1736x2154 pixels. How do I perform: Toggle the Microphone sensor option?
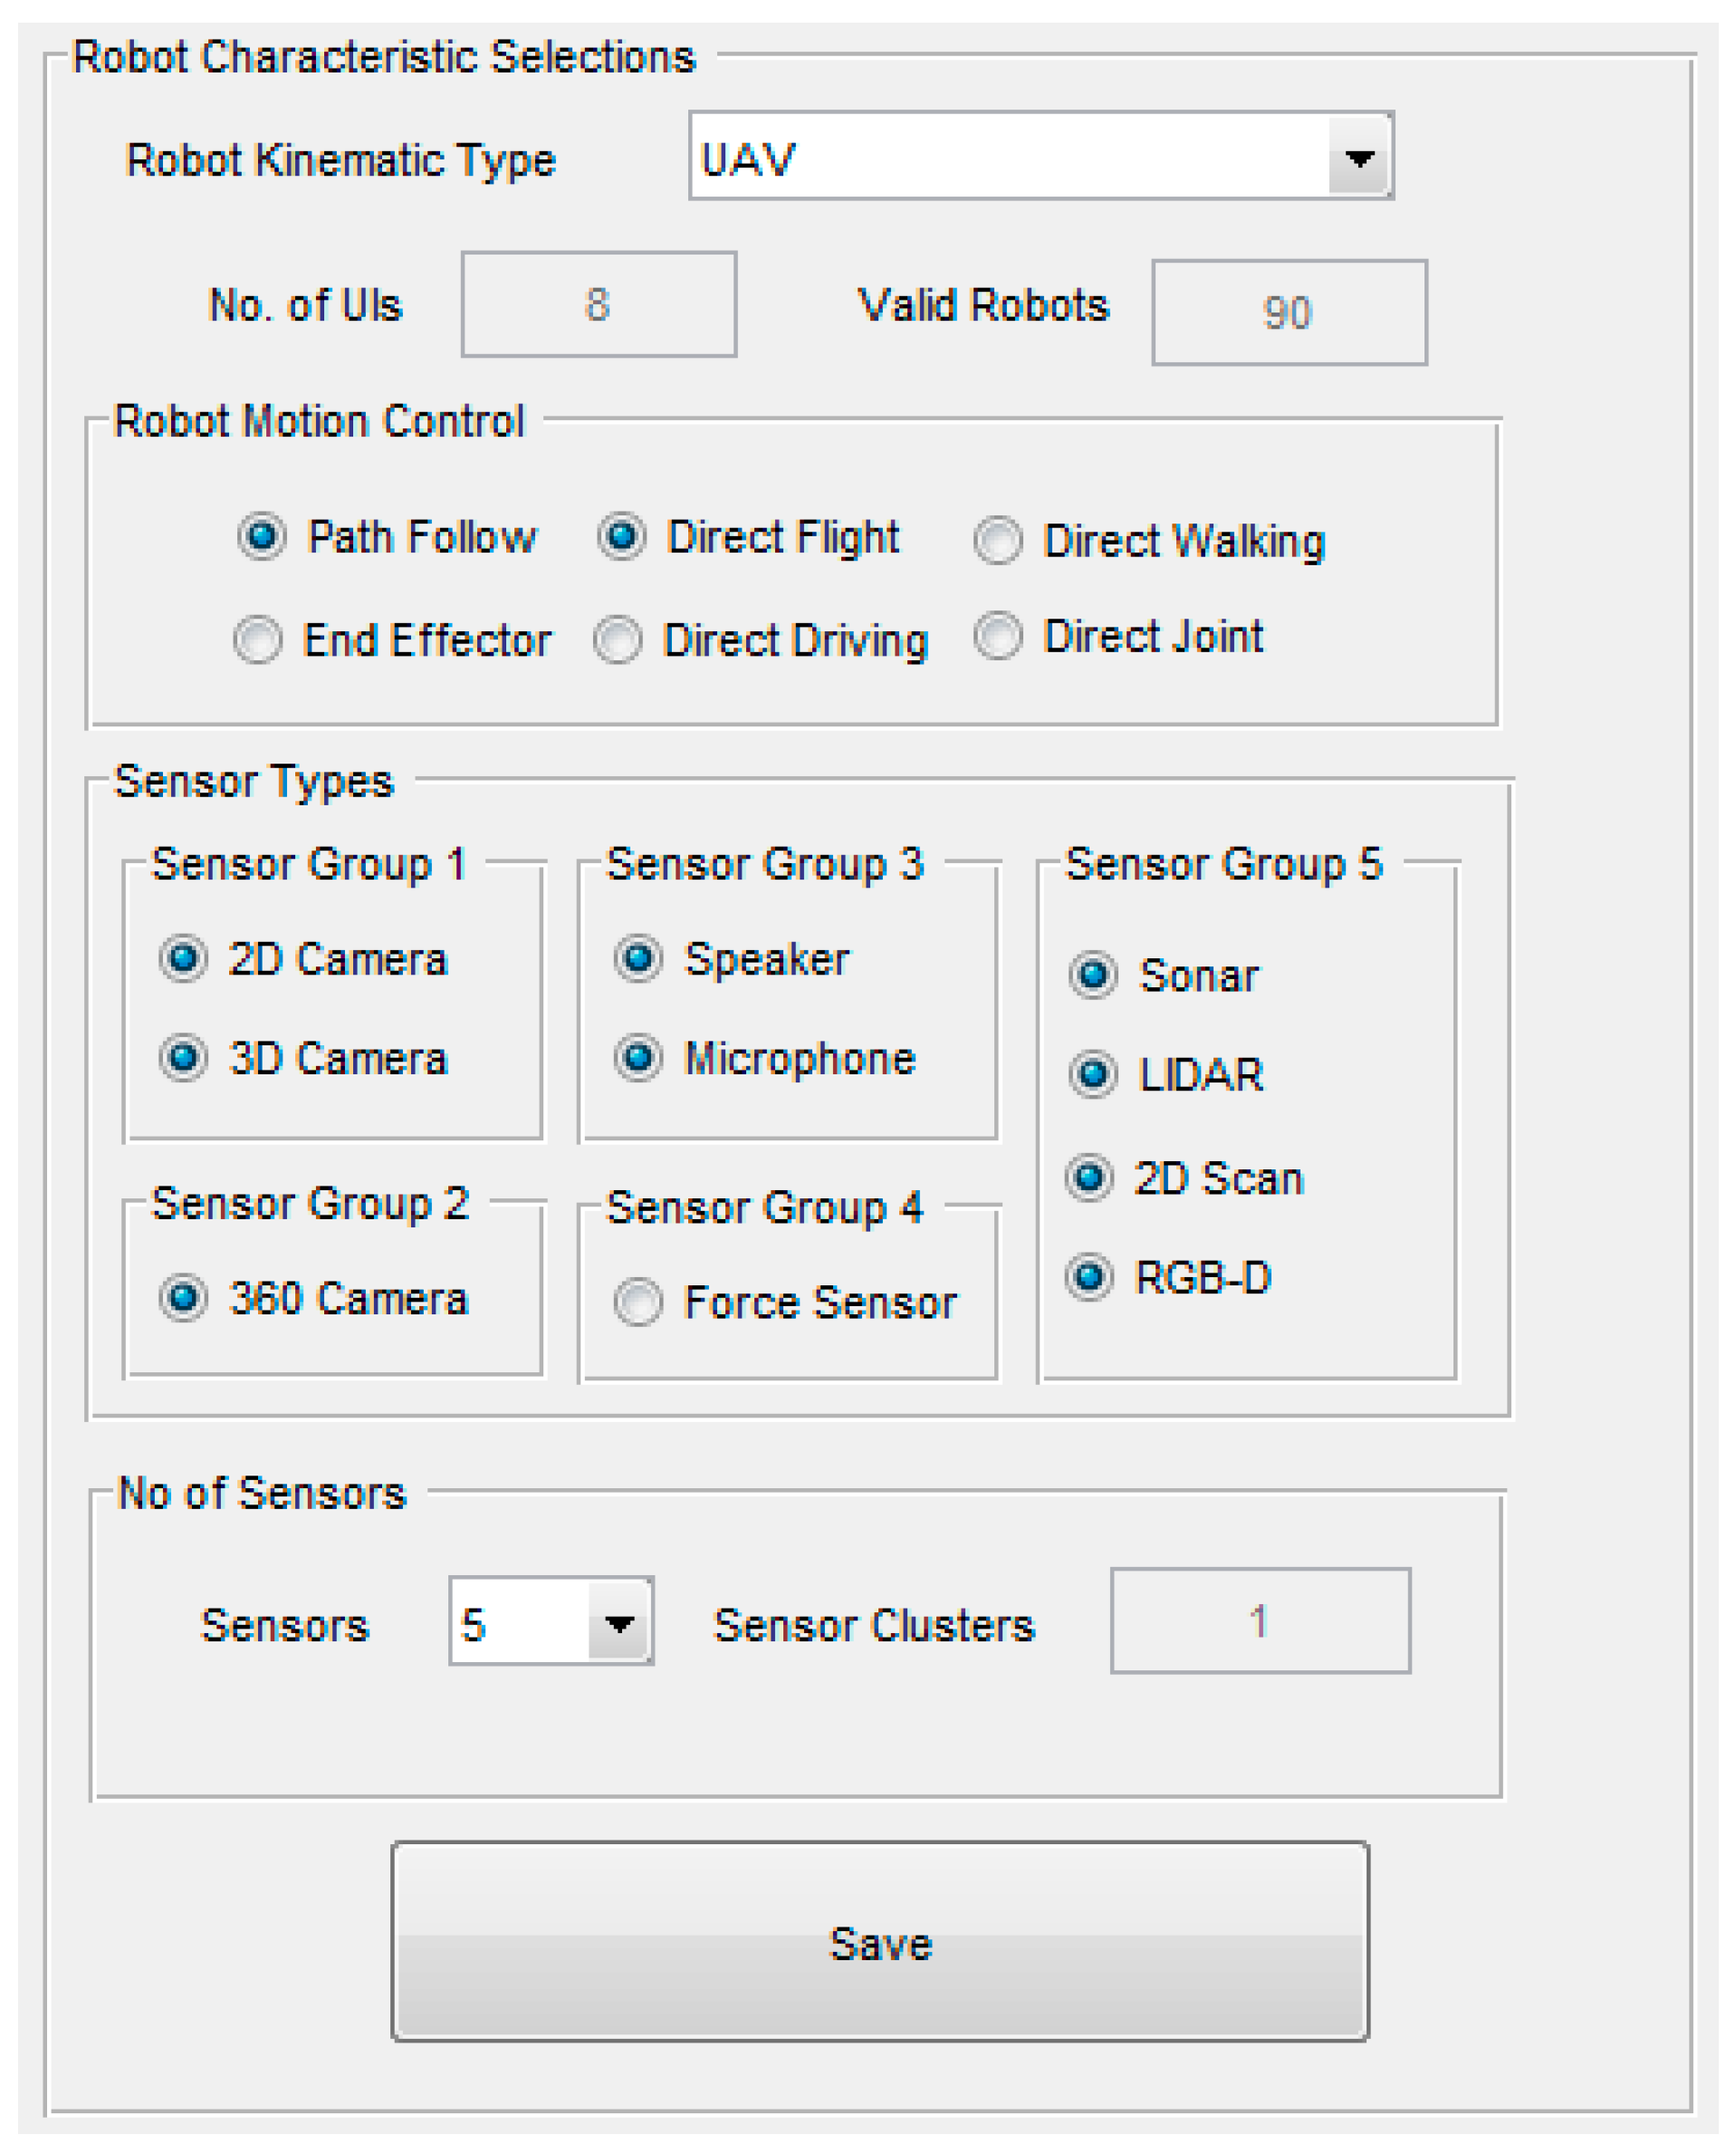tap(638, 1057)
